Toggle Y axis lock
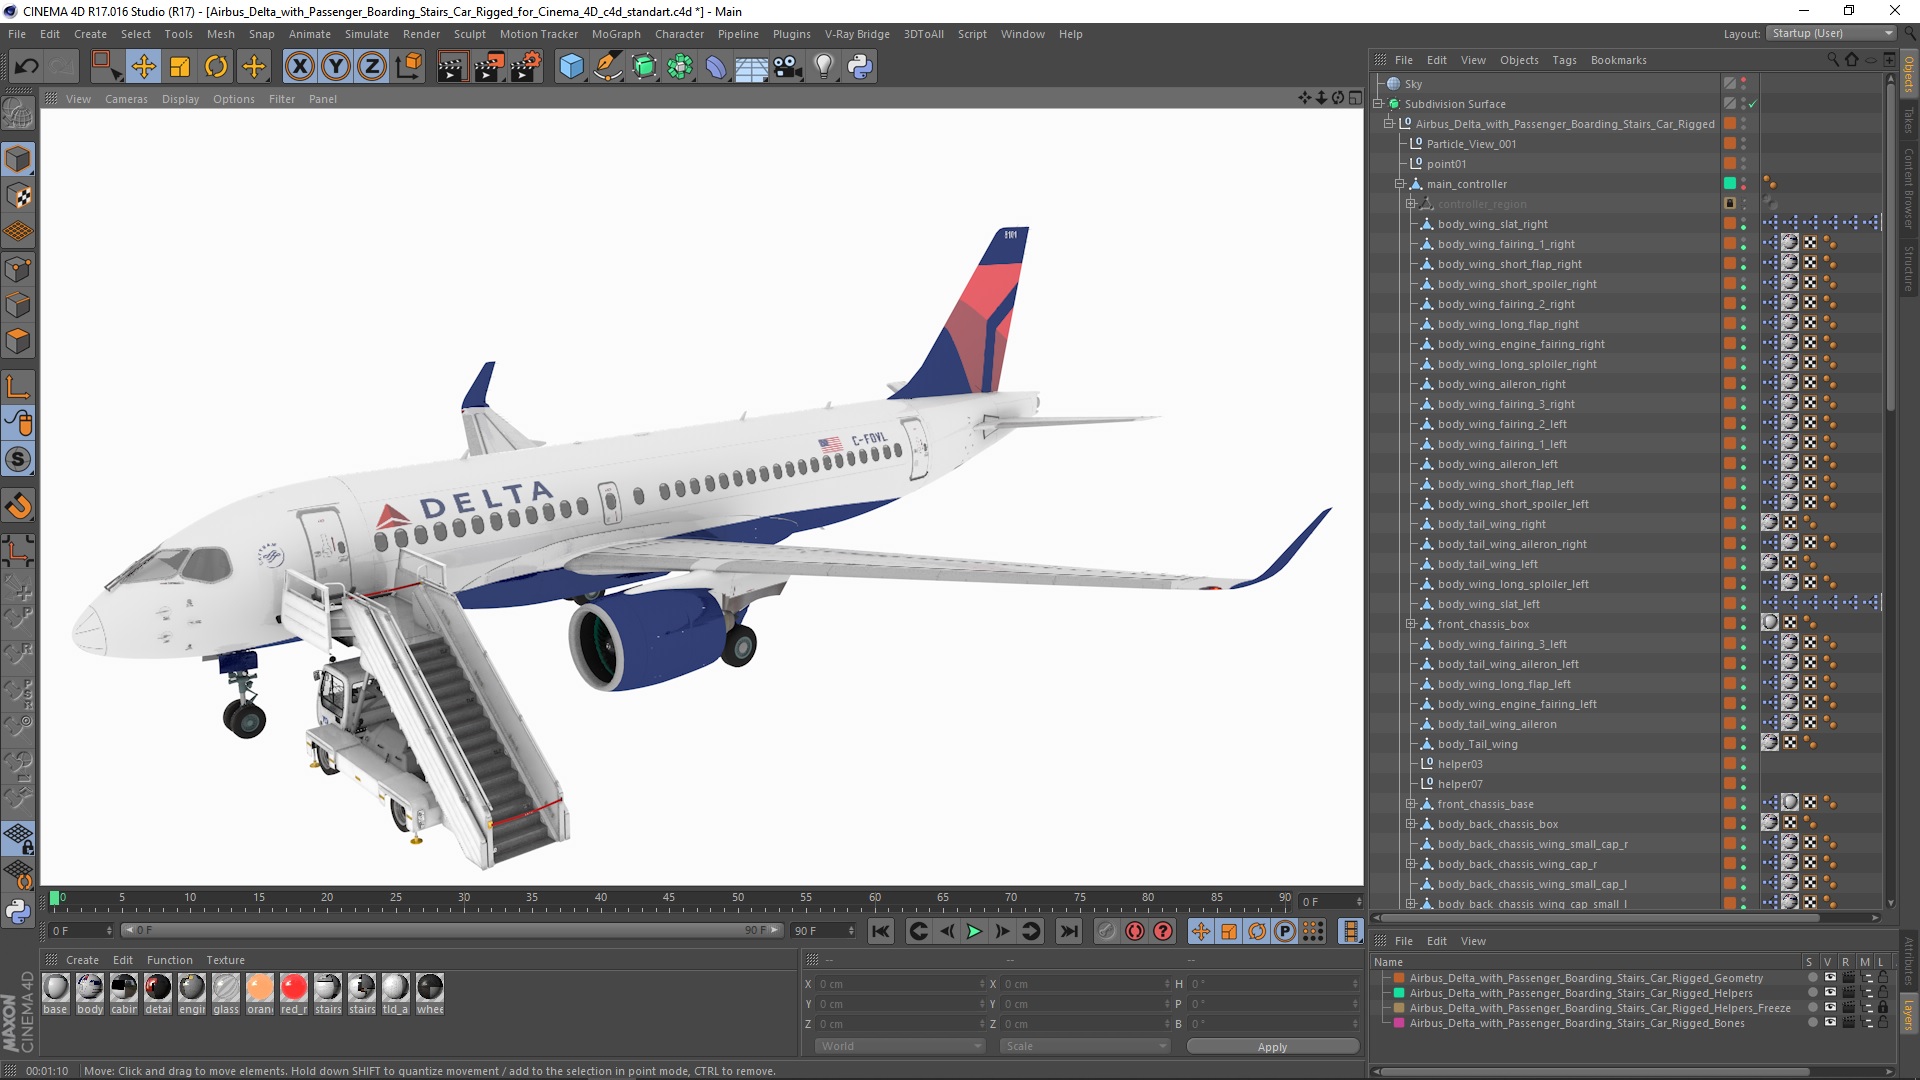 pos(336,67)
